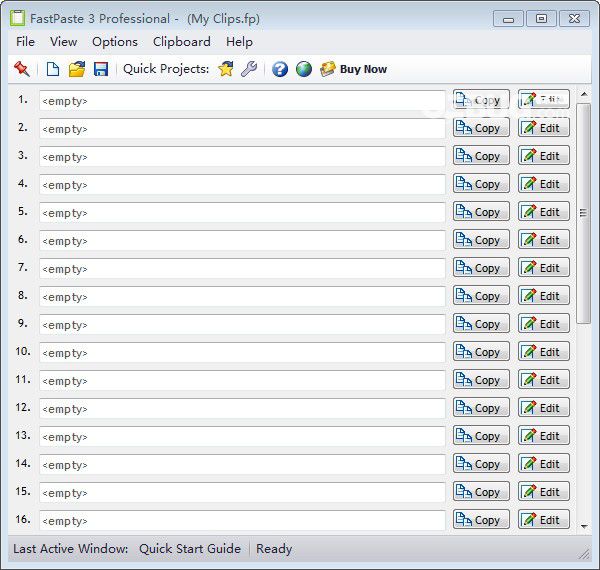Focus the clip 13 empty text field
Image resolution: width=600 pixels, height=570 pixels.
(x=242, y=437)
